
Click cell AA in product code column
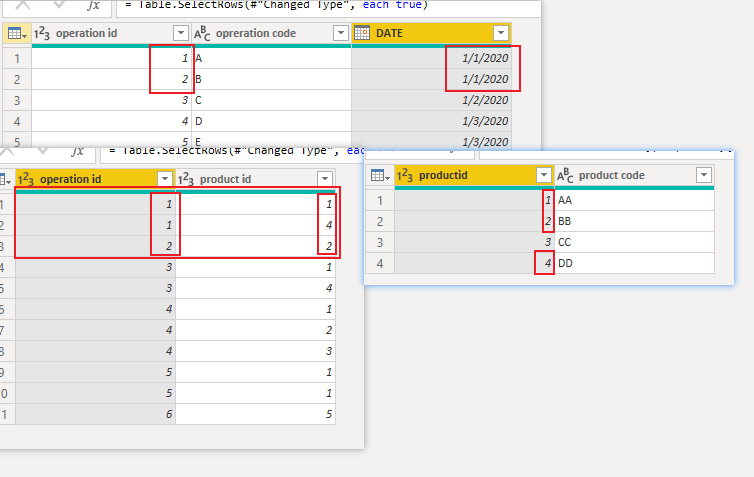[634, 200]
